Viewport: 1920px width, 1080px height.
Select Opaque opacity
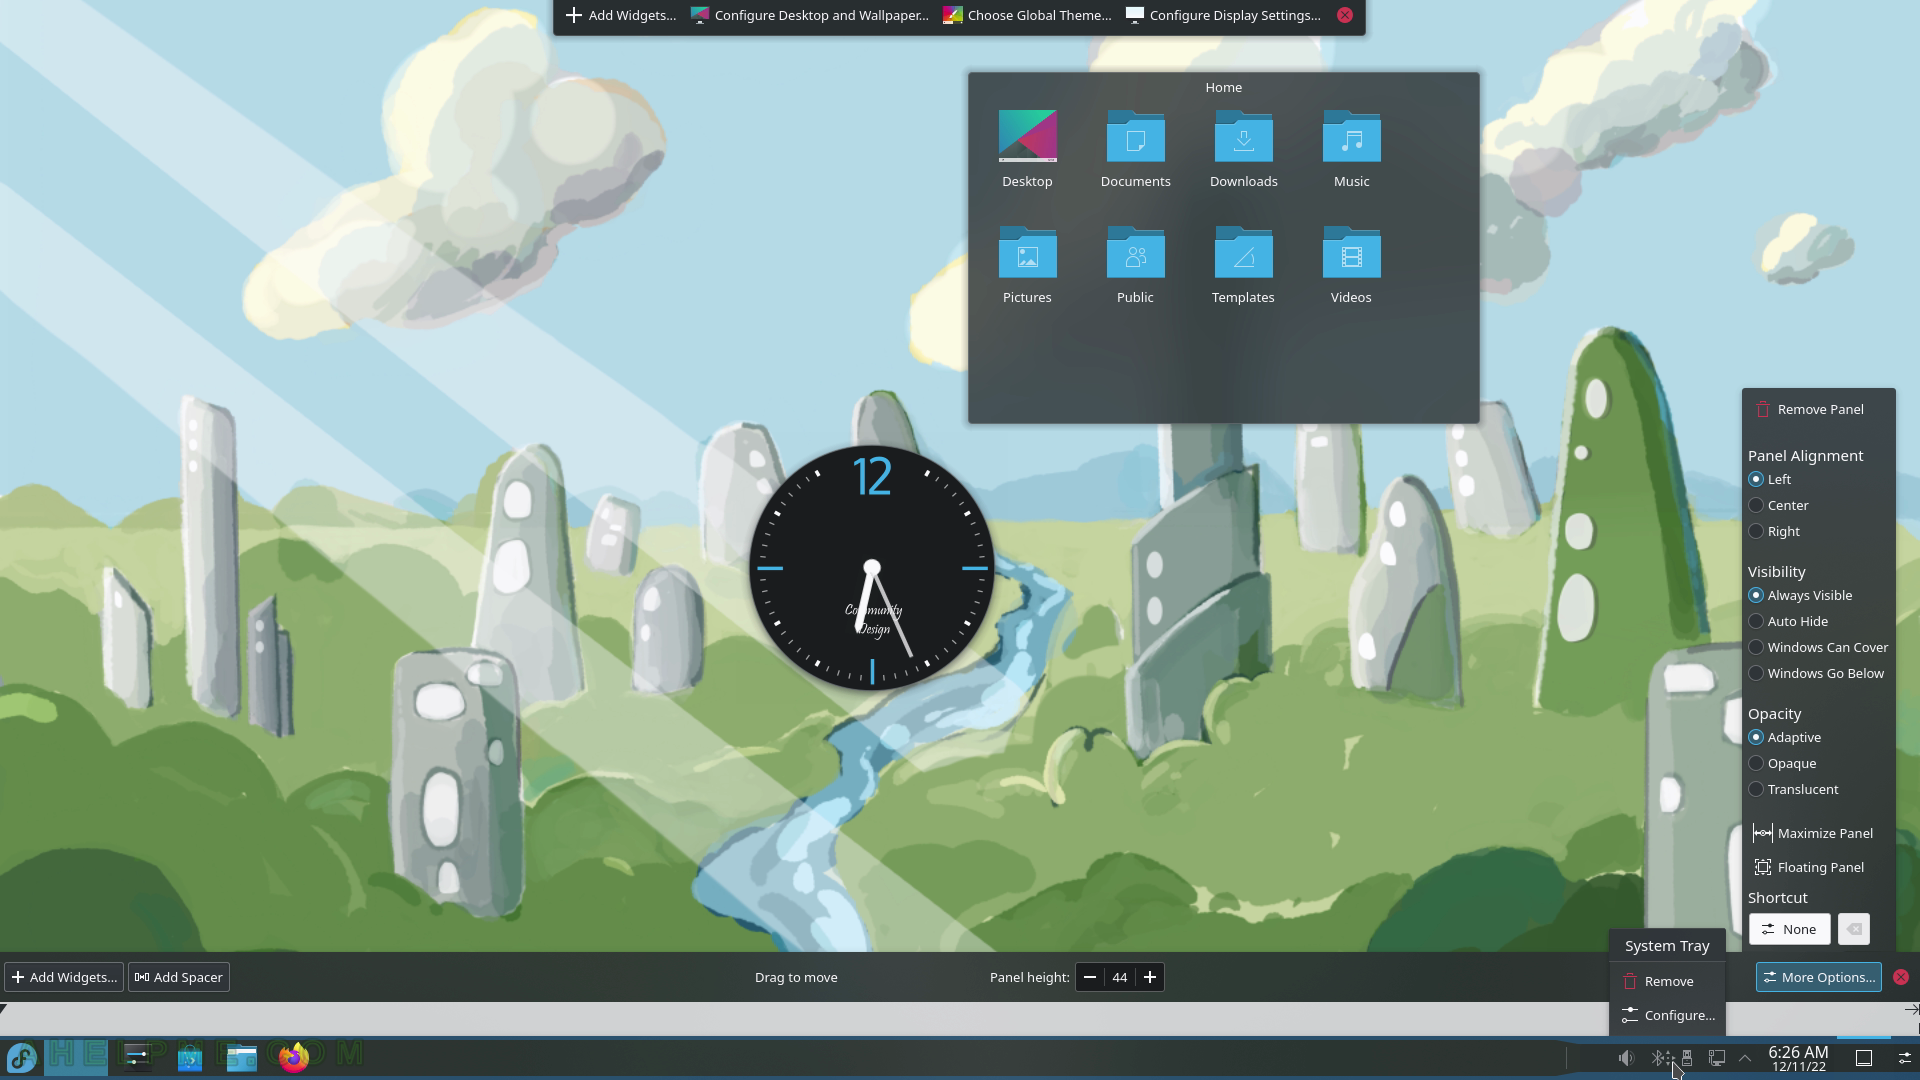tap(1782, 763)
